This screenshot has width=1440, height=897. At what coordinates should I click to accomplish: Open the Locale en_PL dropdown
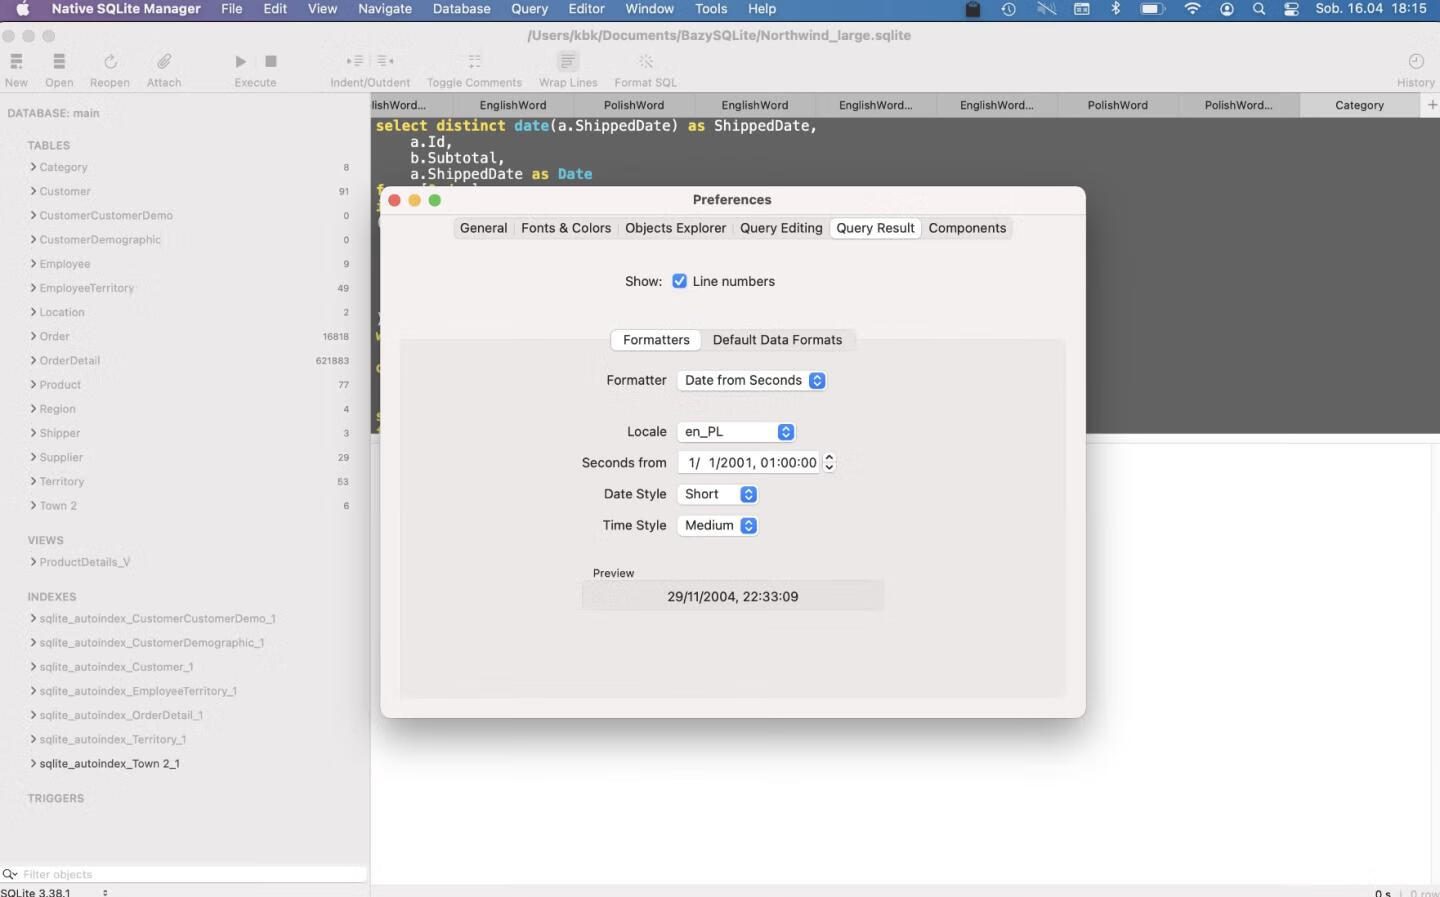click(x=736, y=432)
